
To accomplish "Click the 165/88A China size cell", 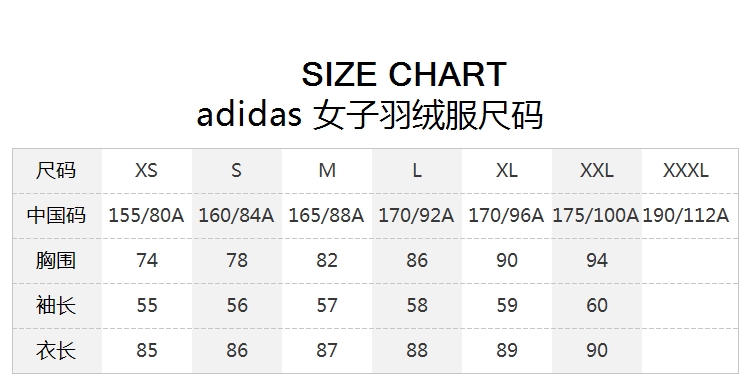I will point(326,215).
